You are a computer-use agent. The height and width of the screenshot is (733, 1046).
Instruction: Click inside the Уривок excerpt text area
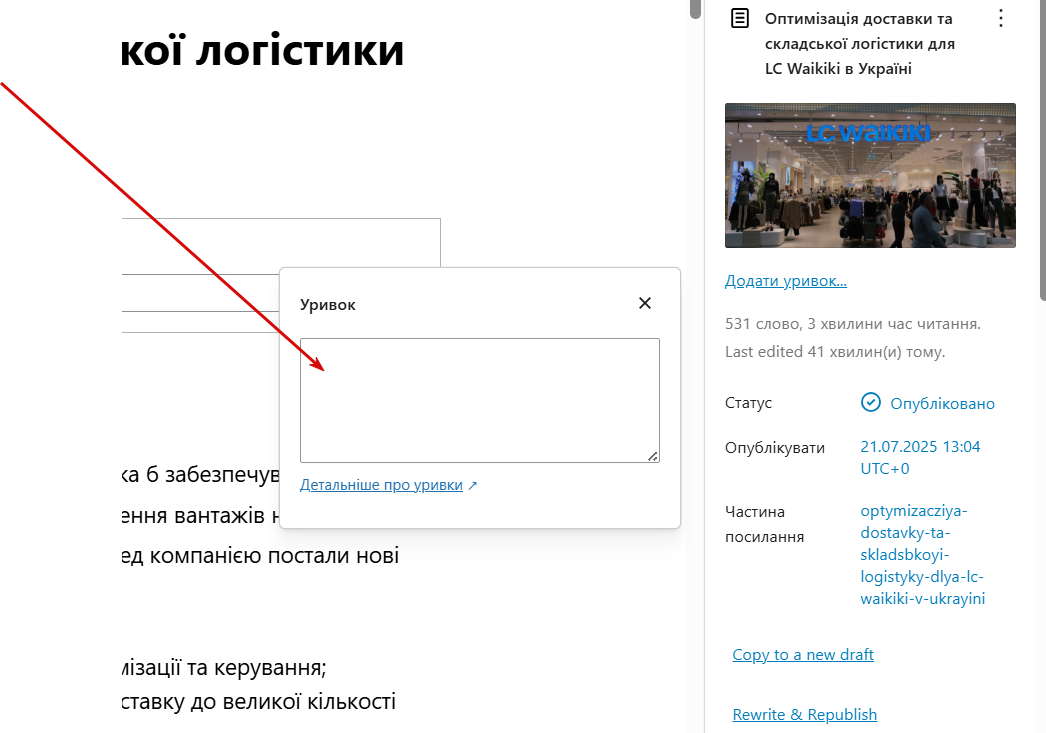click(480, 400)
